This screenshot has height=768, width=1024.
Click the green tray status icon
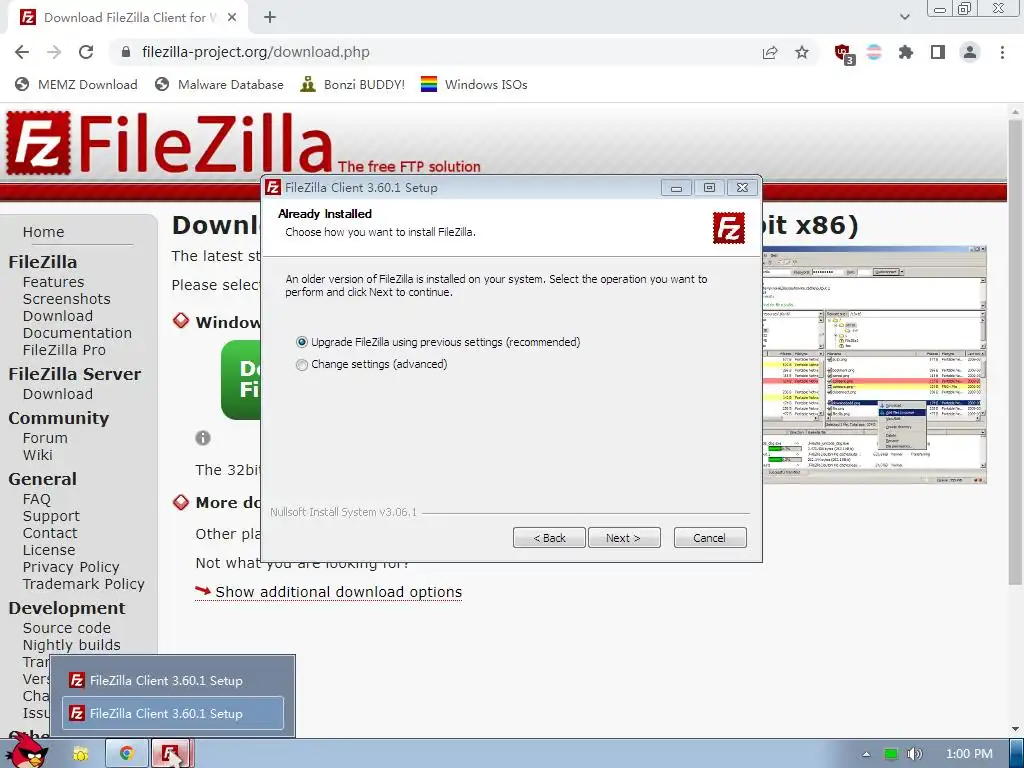(891, 754)
